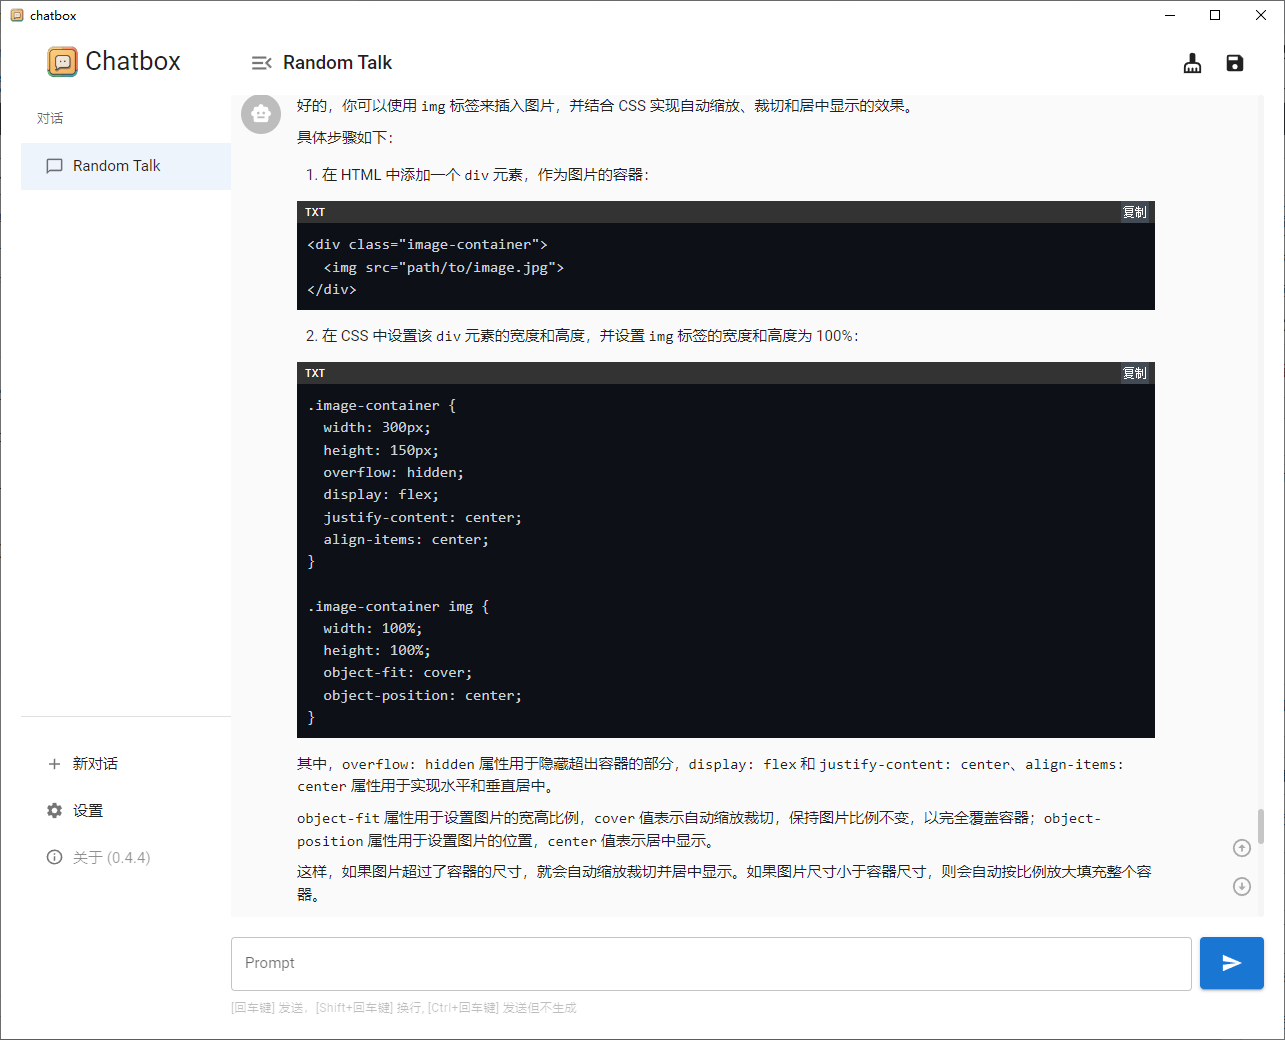Click the keyboard hint text below the prompt
Image resolution: width=1285 pixels, height=1040 pixels.
404,1008
